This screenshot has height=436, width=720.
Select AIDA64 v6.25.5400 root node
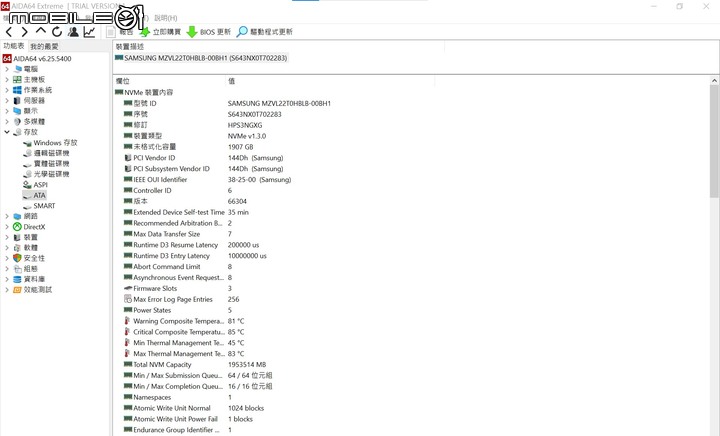pyautogui.click(x=37, y=59)
